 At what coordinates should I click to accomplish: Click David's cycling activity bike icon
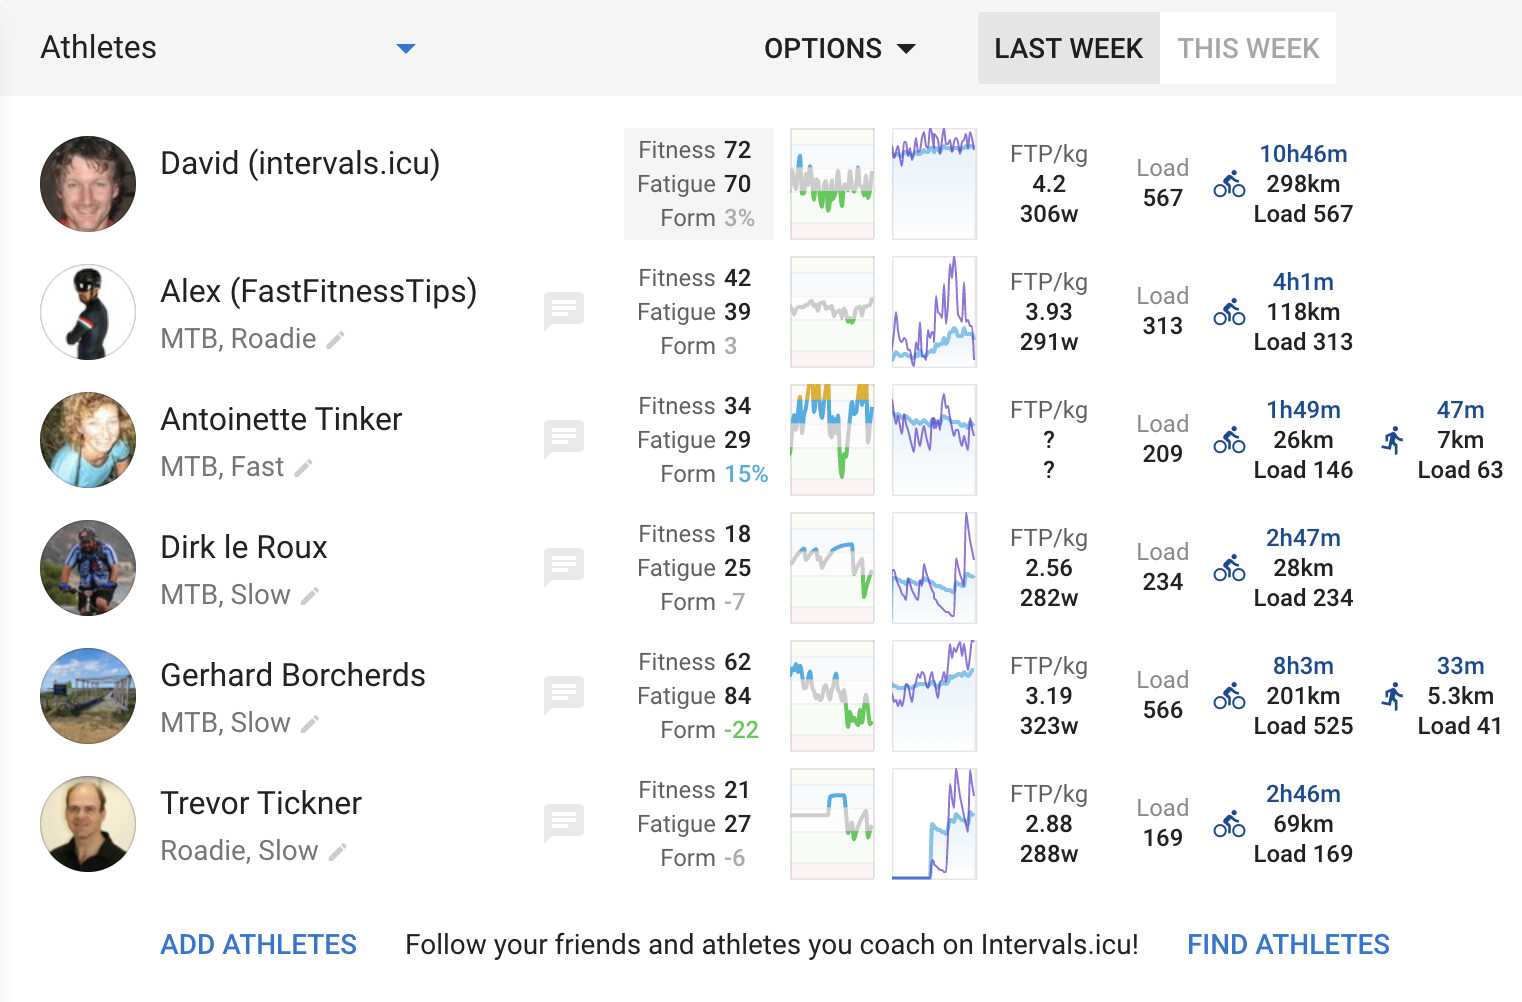pos(1229,184)
